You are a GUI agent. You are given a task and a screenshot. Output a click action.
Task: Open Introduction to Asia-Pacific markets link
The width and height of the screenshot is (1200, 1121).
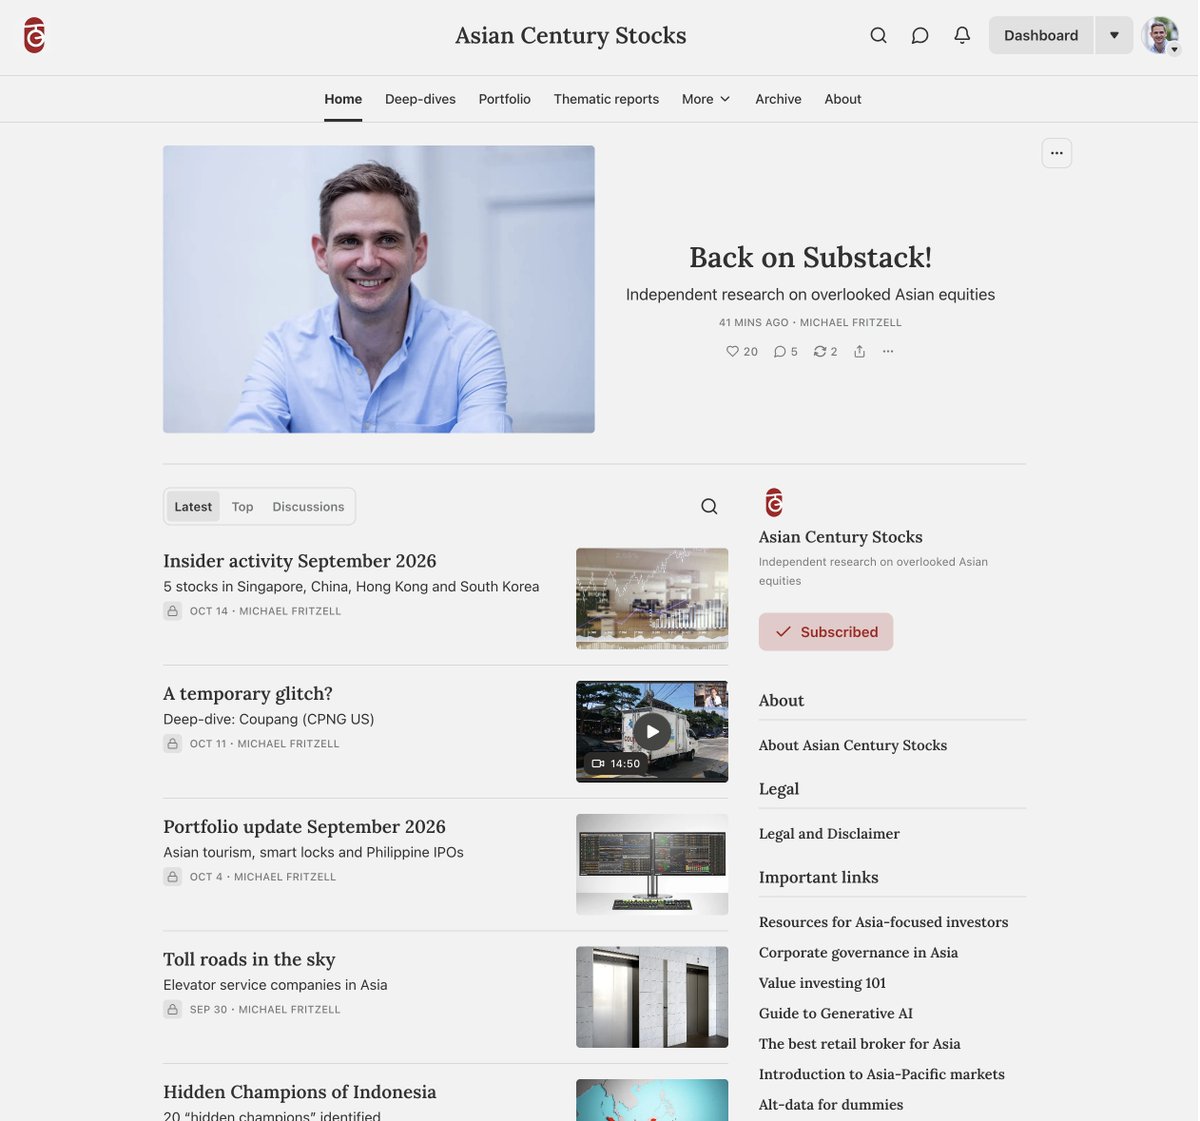click(x=882, y=1074)
